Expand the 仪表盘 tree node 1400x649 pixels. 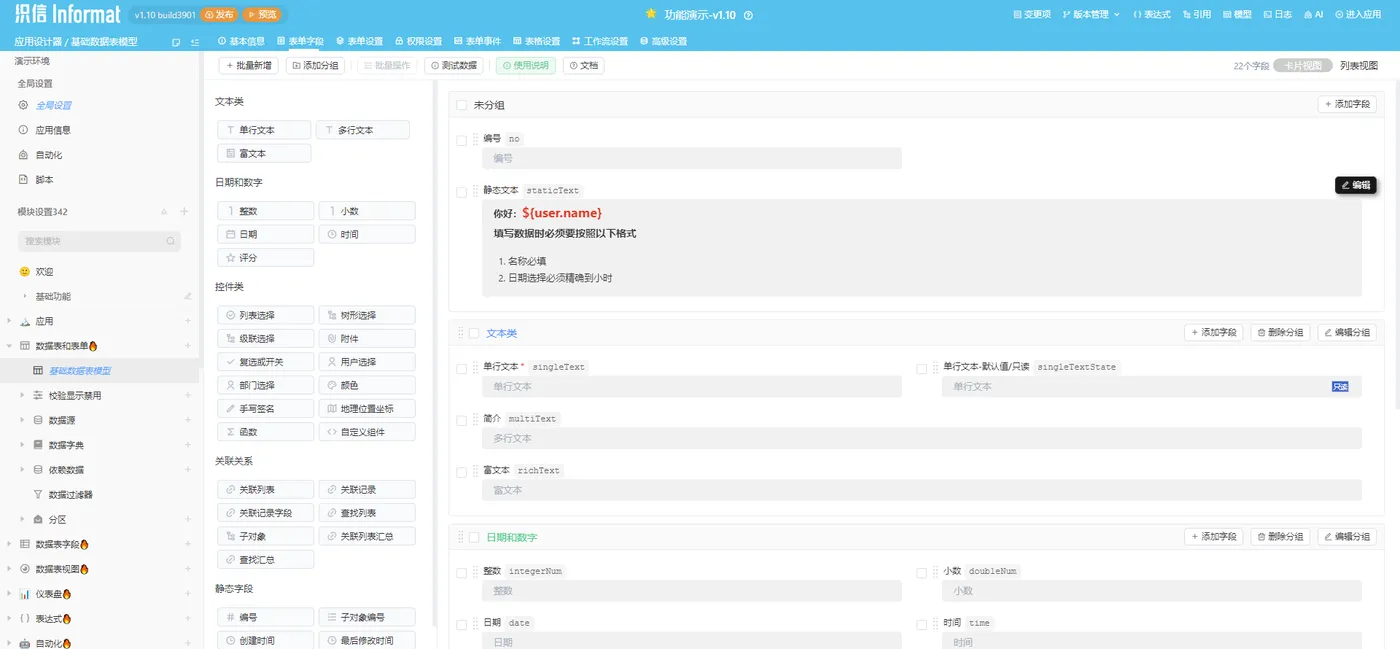coord(9,594)
